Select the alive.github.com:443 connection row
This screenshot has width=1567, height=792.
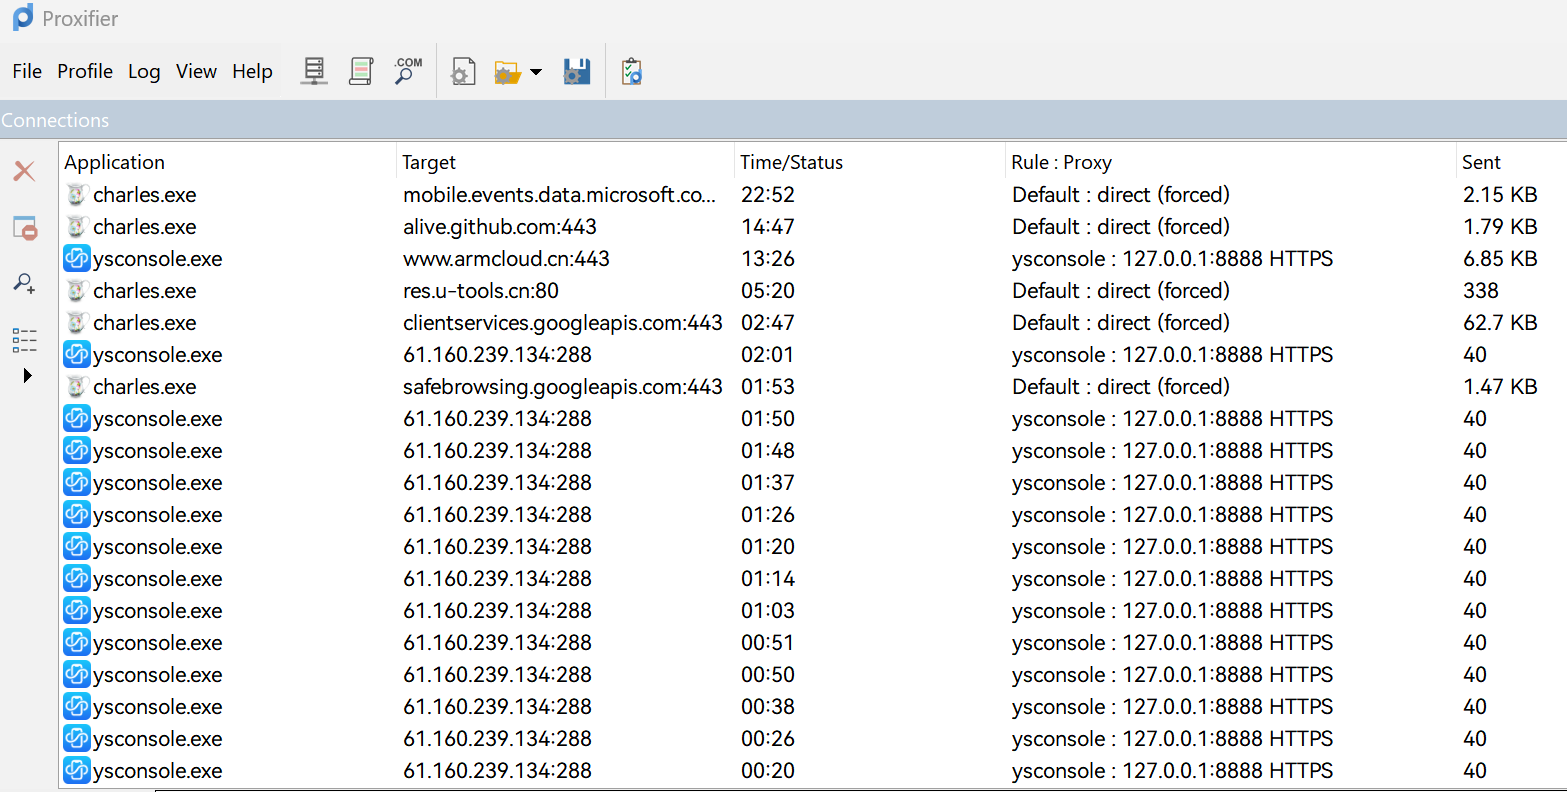tap(500, 227)
